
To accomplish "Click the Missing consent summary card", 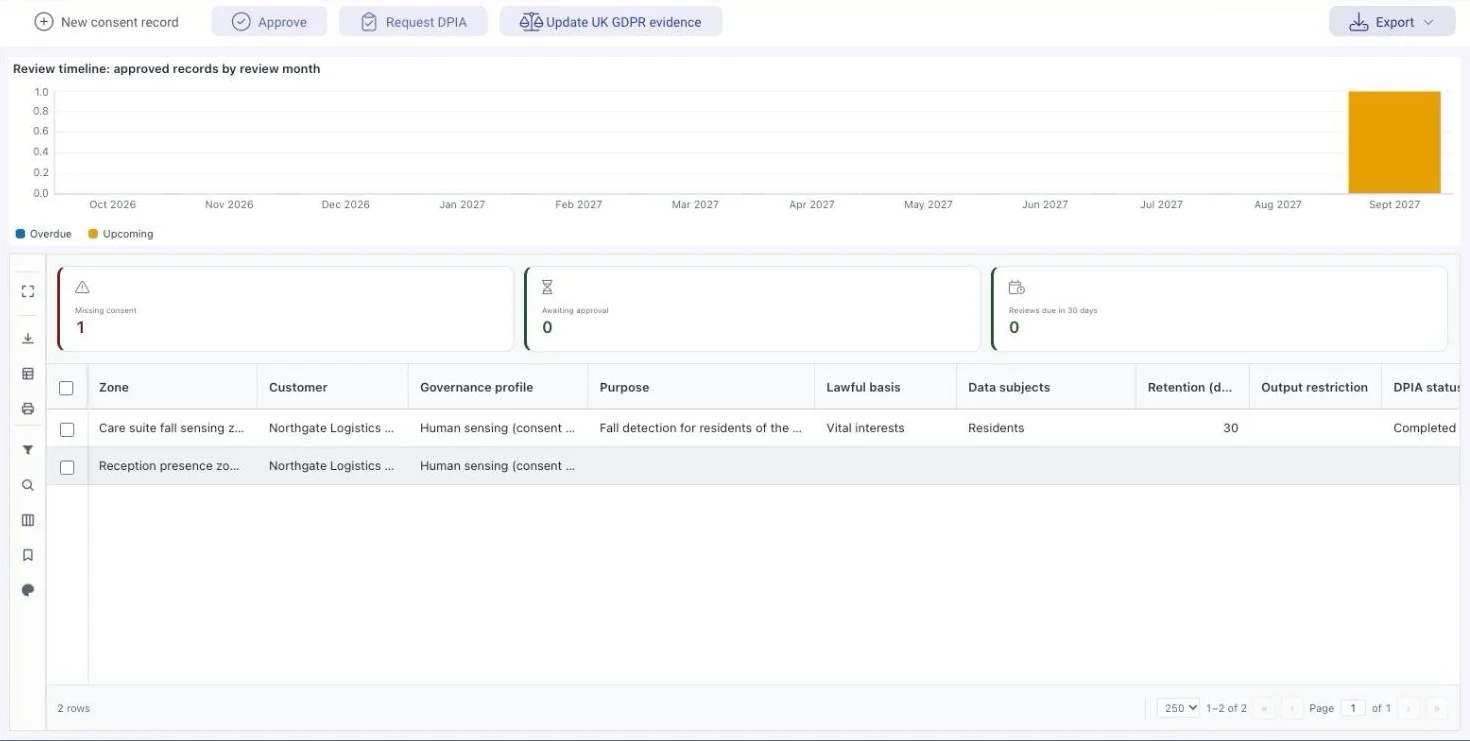I will point(286,309).
